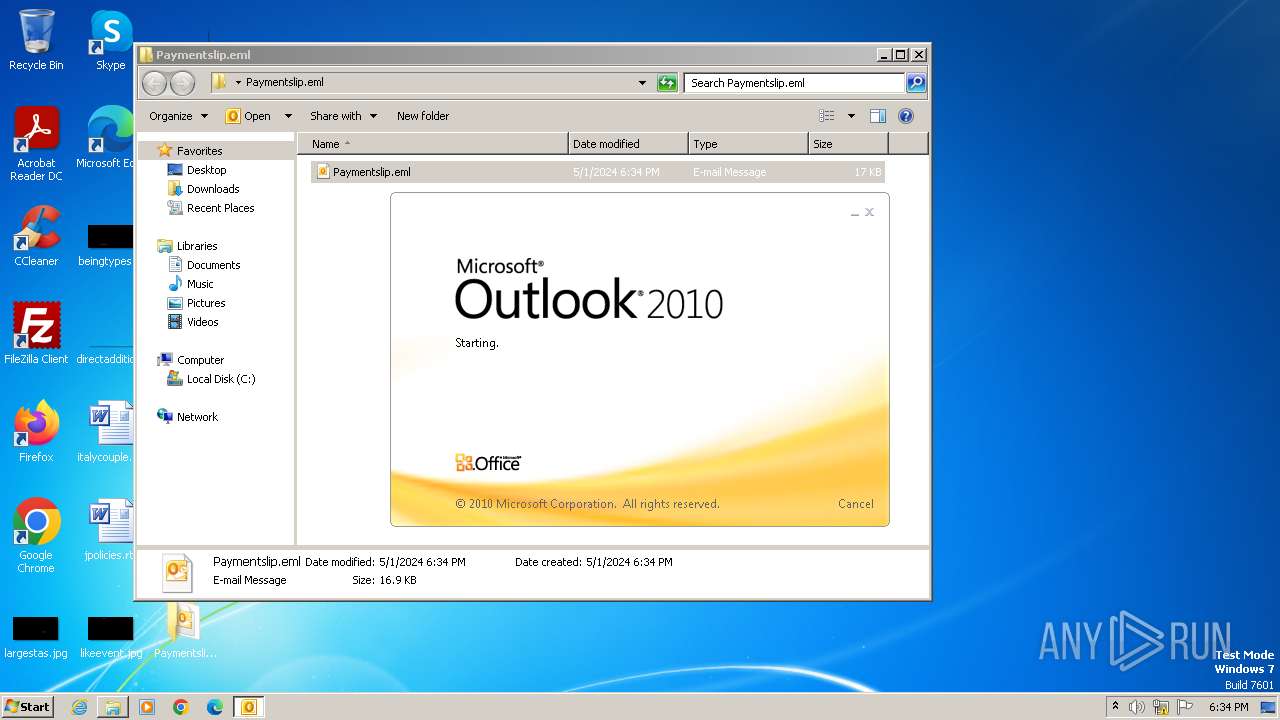1280x720 pixels.
Task: Open Local Disk (C:)
Action: pyautogui.click(x=220, y=379)
